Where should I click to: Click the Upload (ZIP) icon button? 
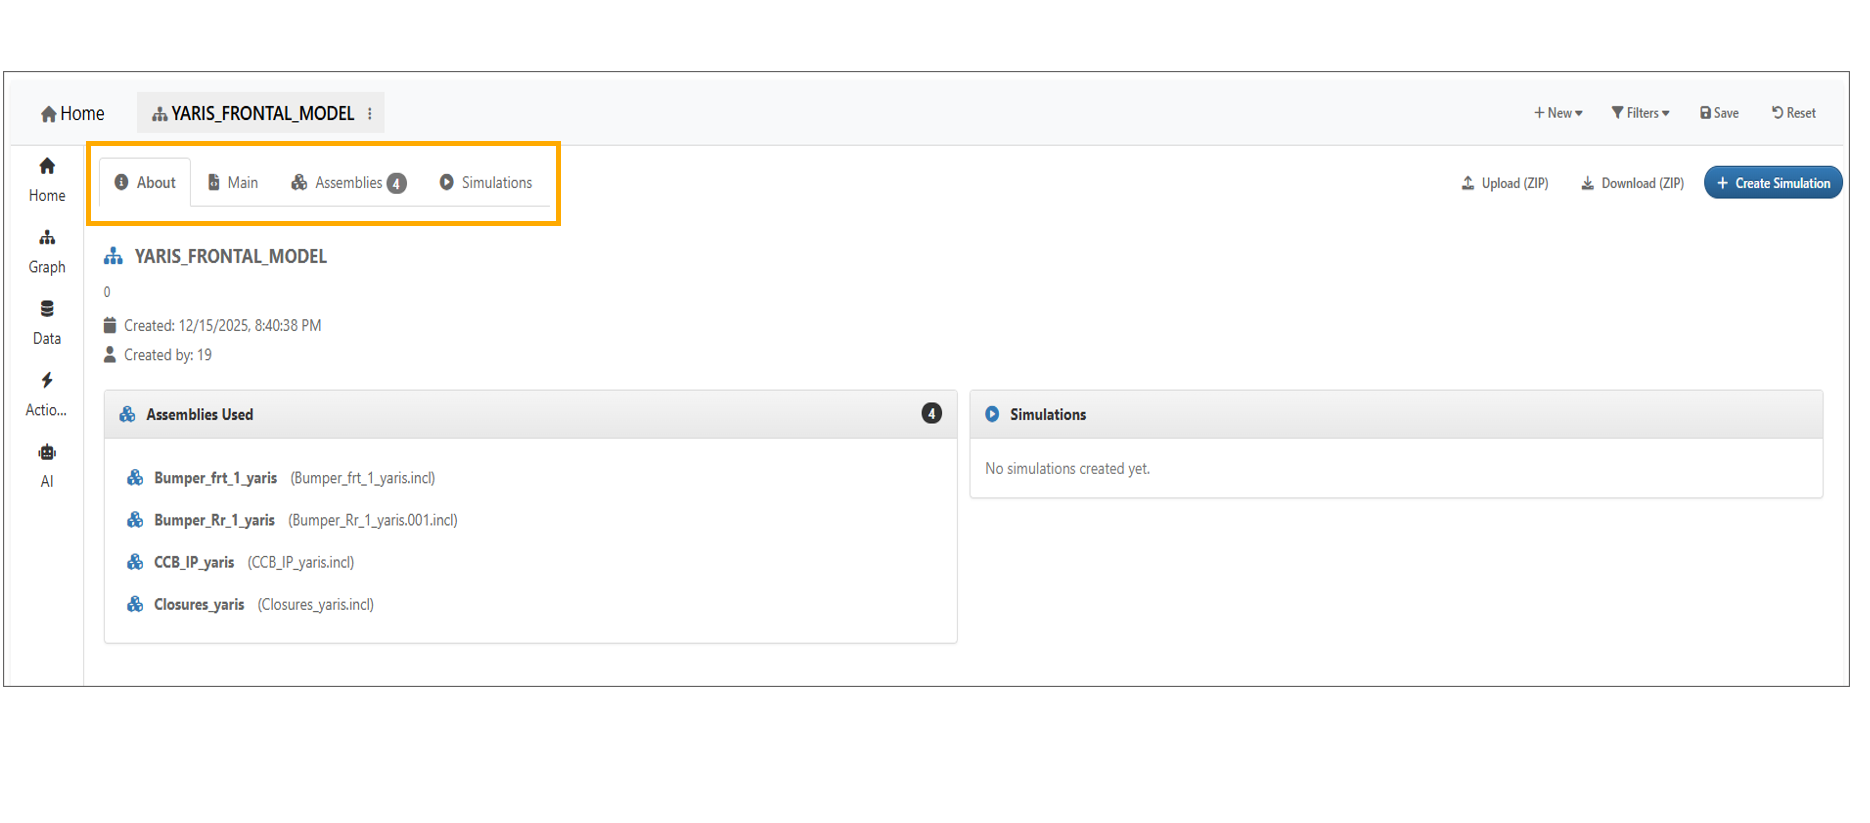[x=1504, y=183]
